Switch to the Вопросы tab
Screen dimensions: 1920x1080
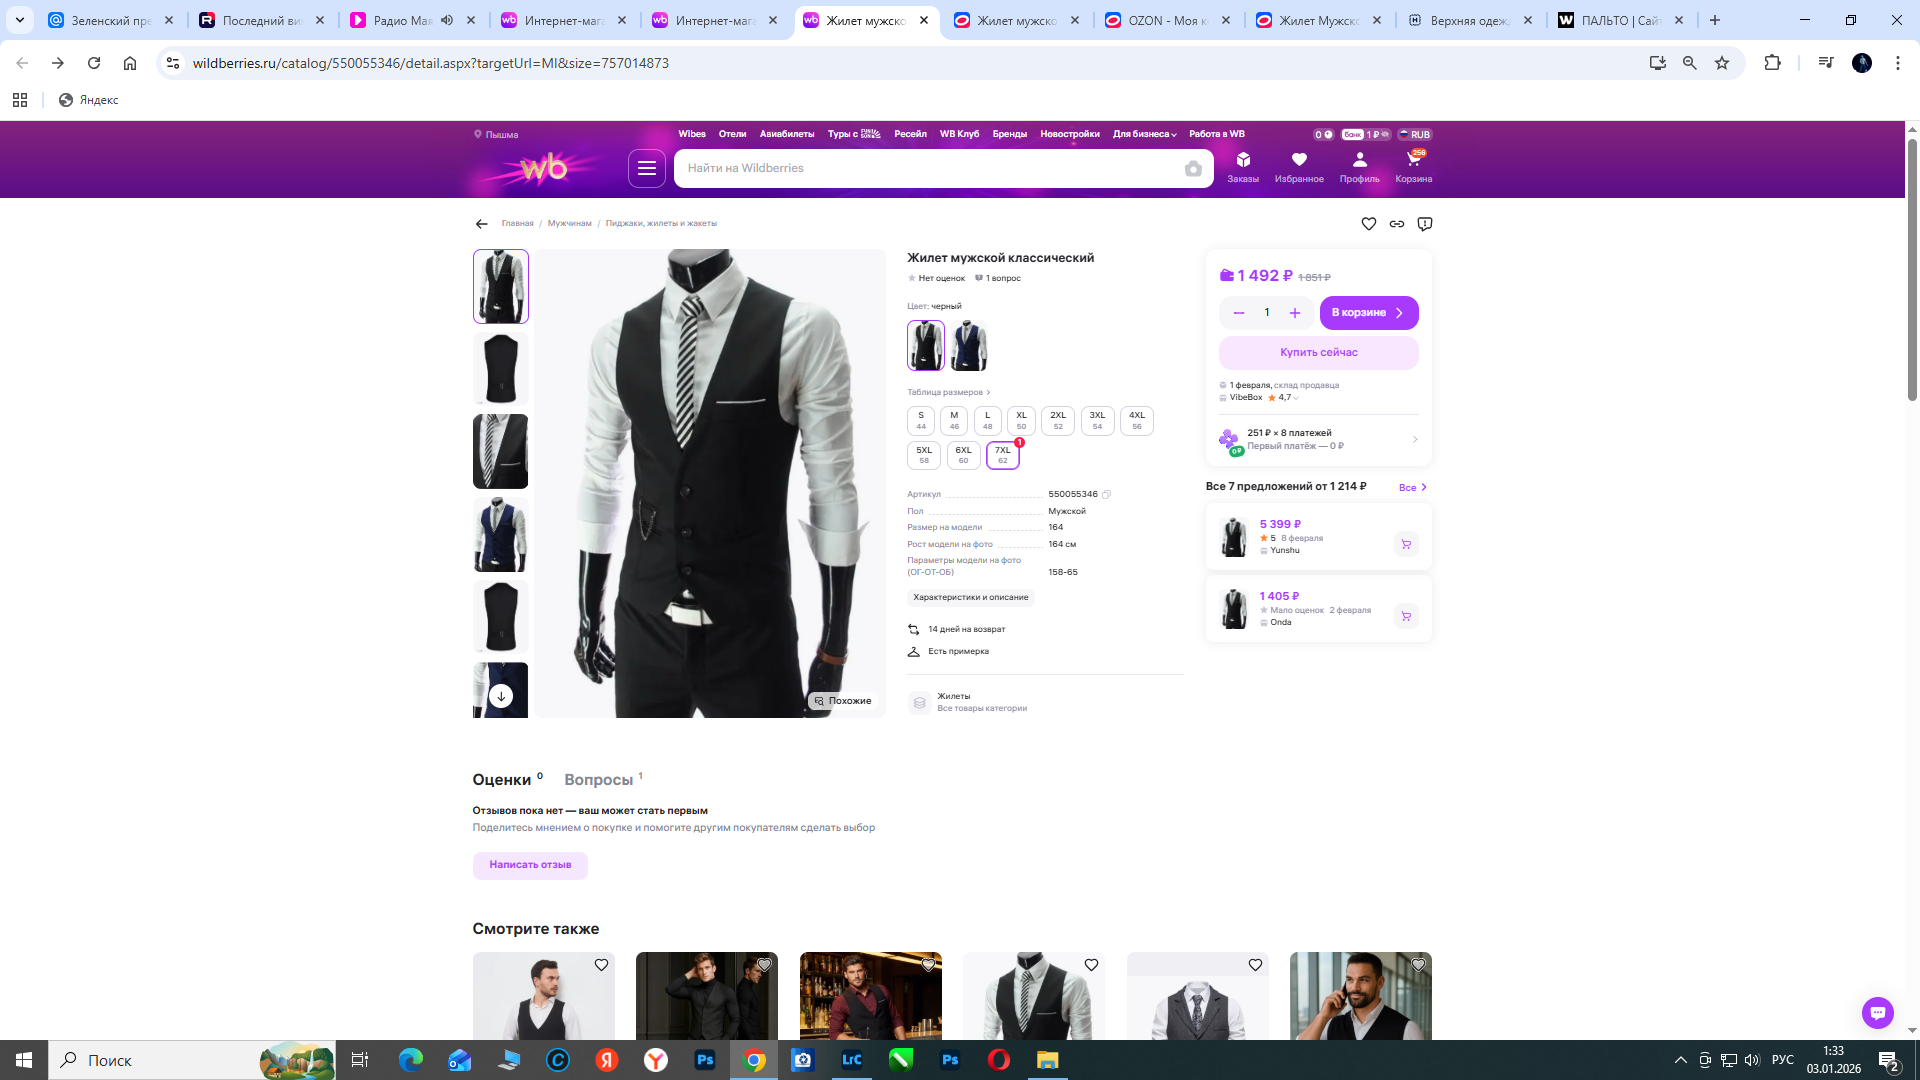(598, 780)
